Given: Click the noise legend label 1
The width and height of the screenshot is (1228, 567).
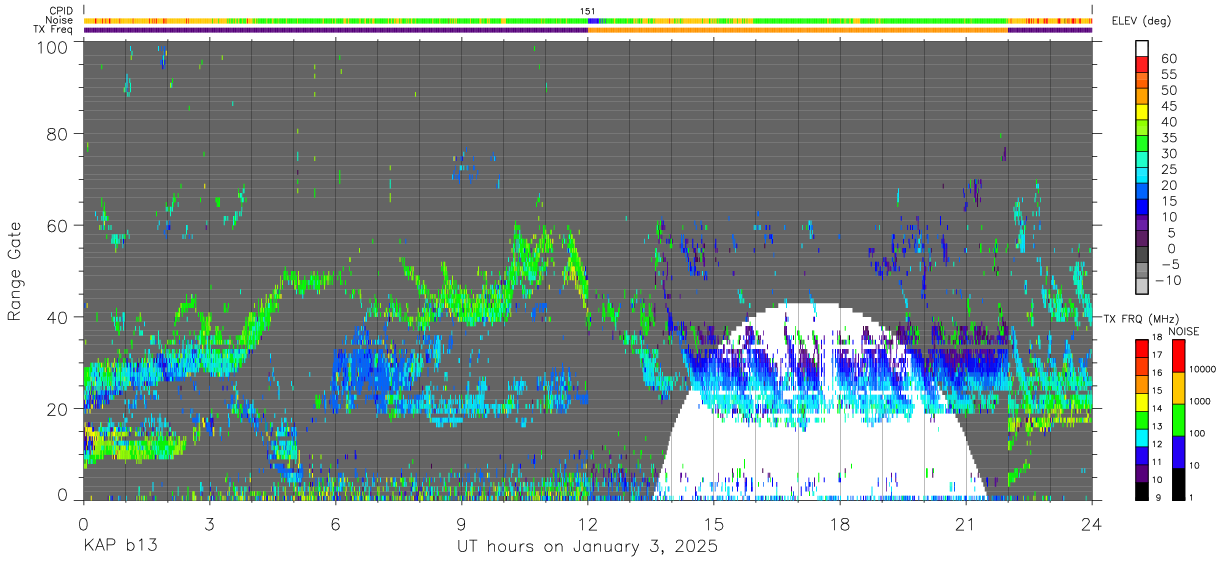Looking at the screenshot, I should [x=1189, y=497].
